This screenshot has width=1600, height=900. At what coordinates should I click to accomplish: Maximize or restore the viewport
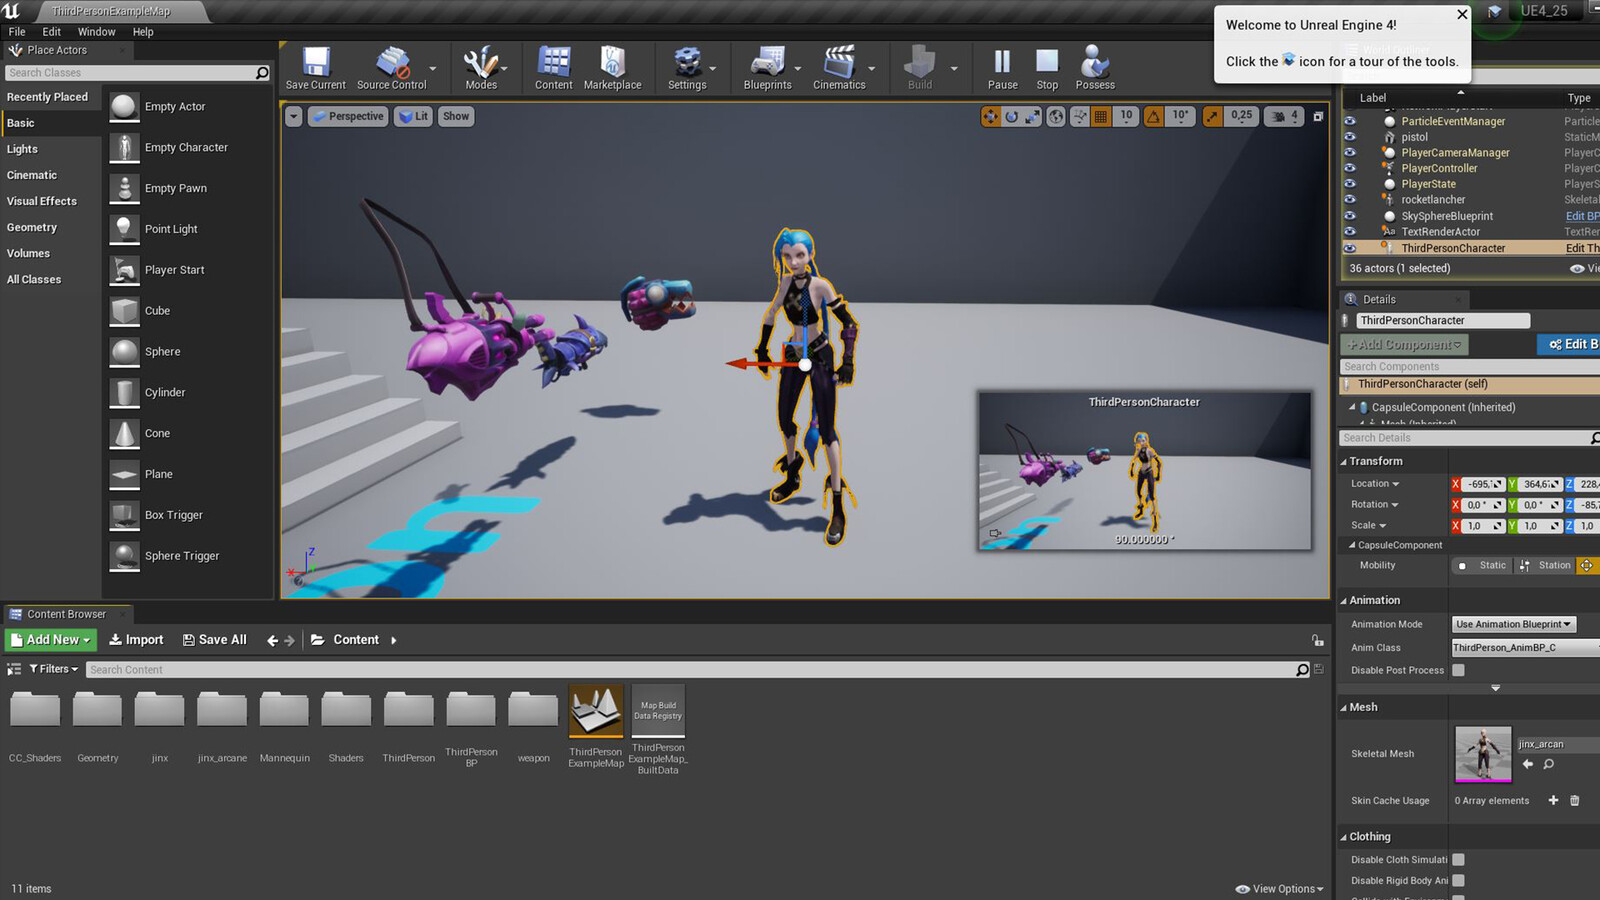click(1318, 116)
